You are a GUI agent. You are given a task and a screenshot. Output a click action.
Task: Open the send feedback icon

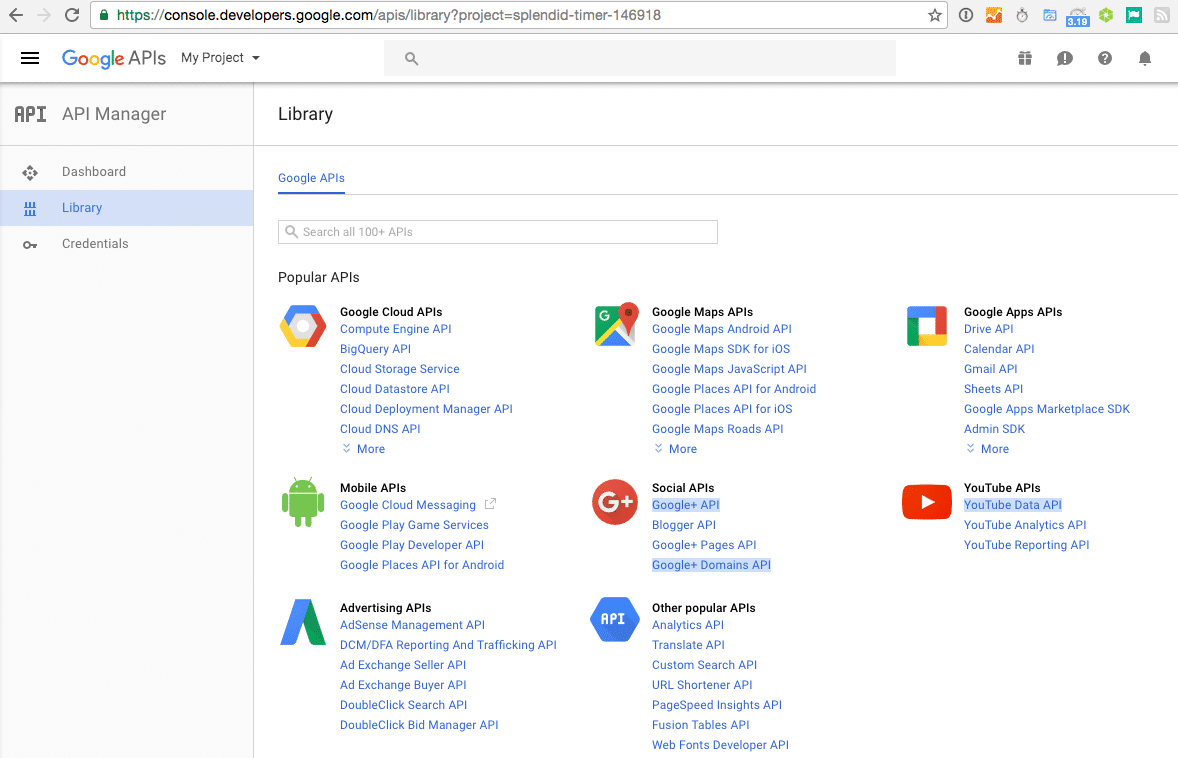pyautogui.click(x=1065, y=58)
